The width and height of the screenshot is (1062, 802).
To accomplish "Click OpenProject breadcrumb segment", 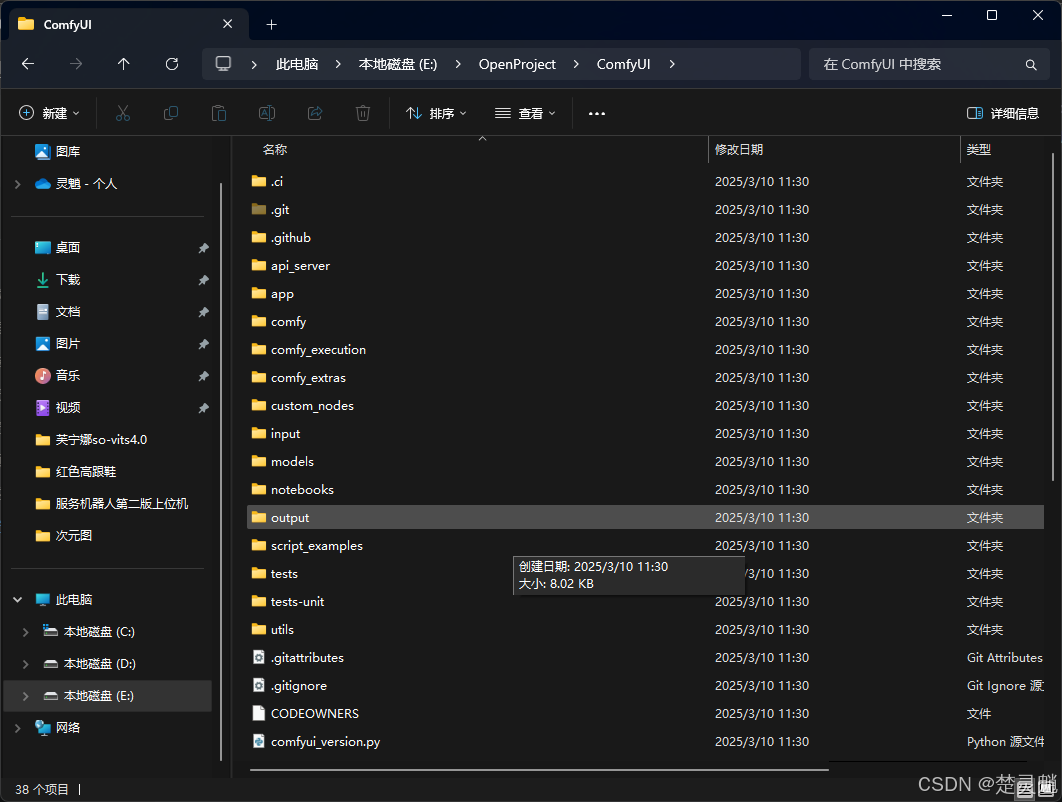I will 517,64.
